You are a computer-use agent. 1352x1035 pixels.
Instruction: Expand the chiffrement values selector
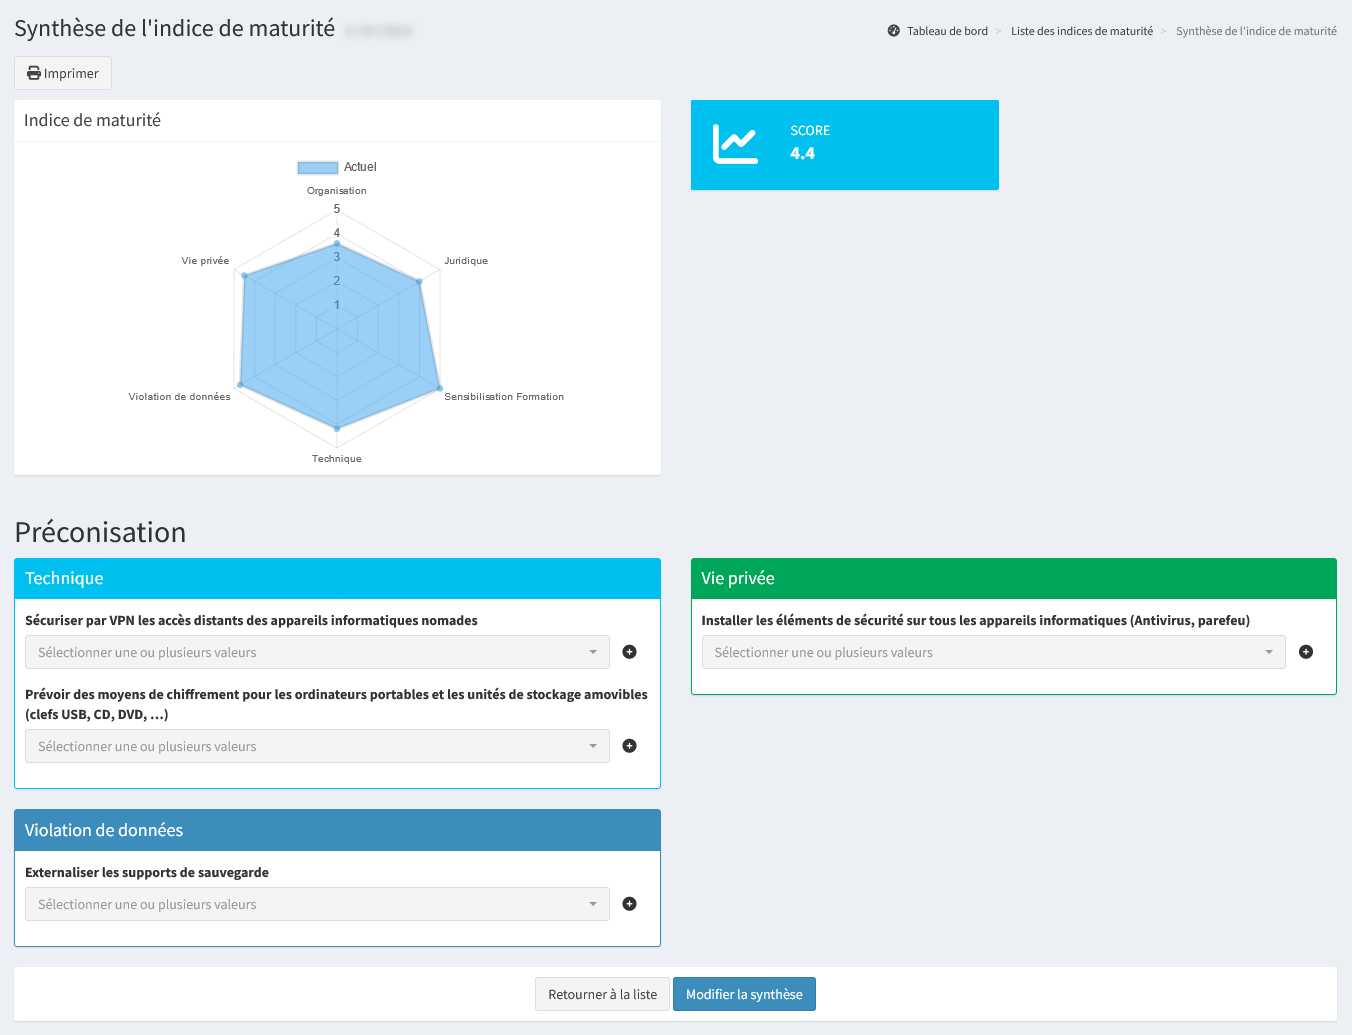(x=317, y=746)
